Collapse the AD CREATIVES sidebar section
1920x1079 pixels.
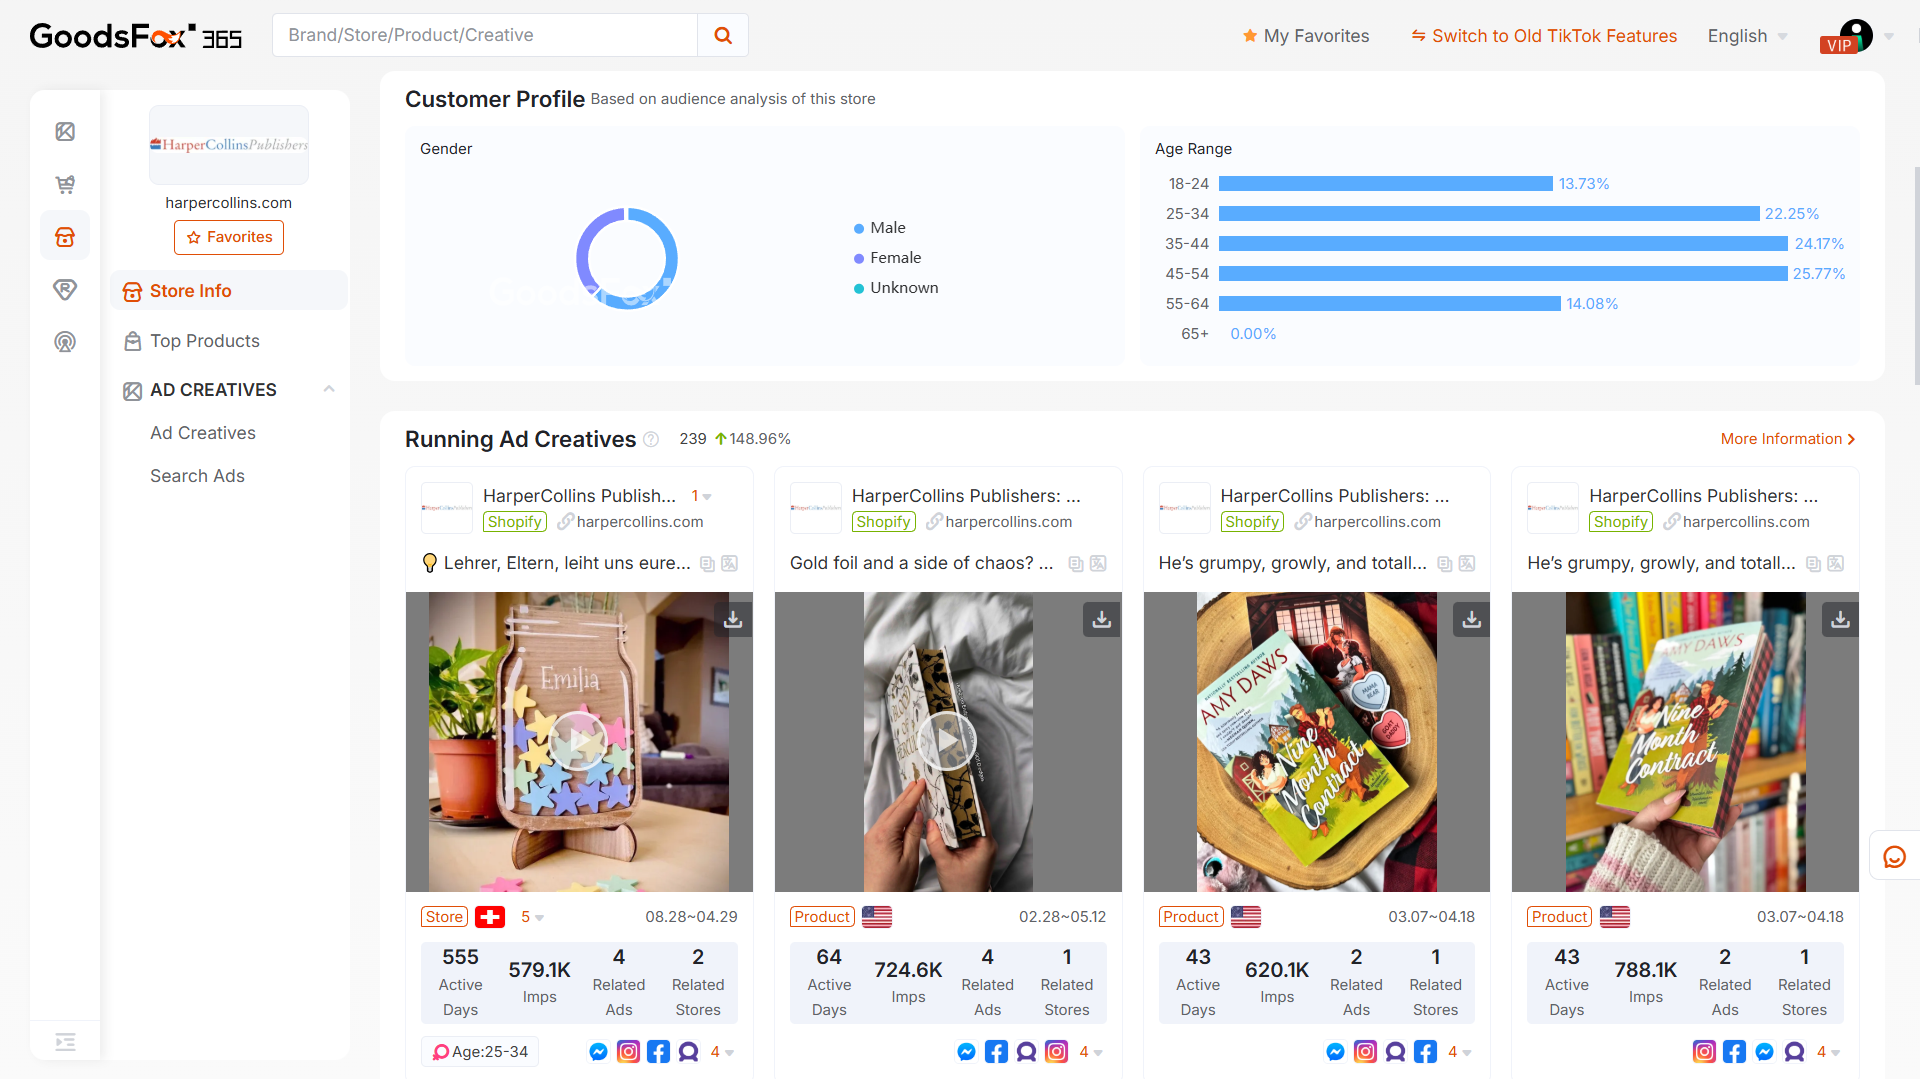[x=329, y=390]
